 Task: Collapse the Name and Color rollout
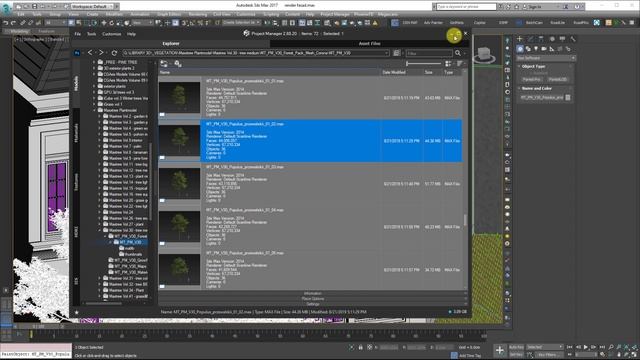(536, 88)
